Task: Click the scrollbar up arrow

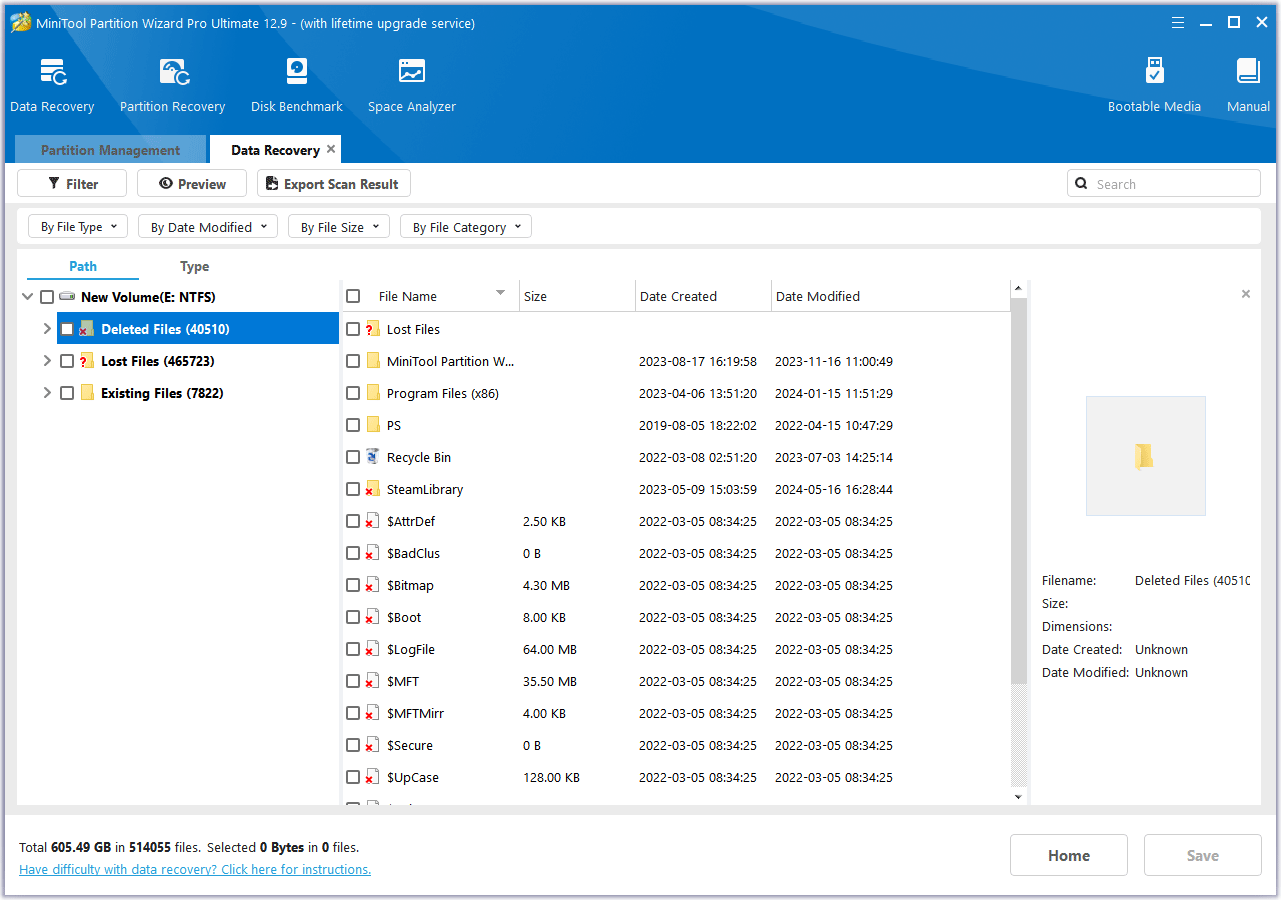Action: pos(1019,289)
